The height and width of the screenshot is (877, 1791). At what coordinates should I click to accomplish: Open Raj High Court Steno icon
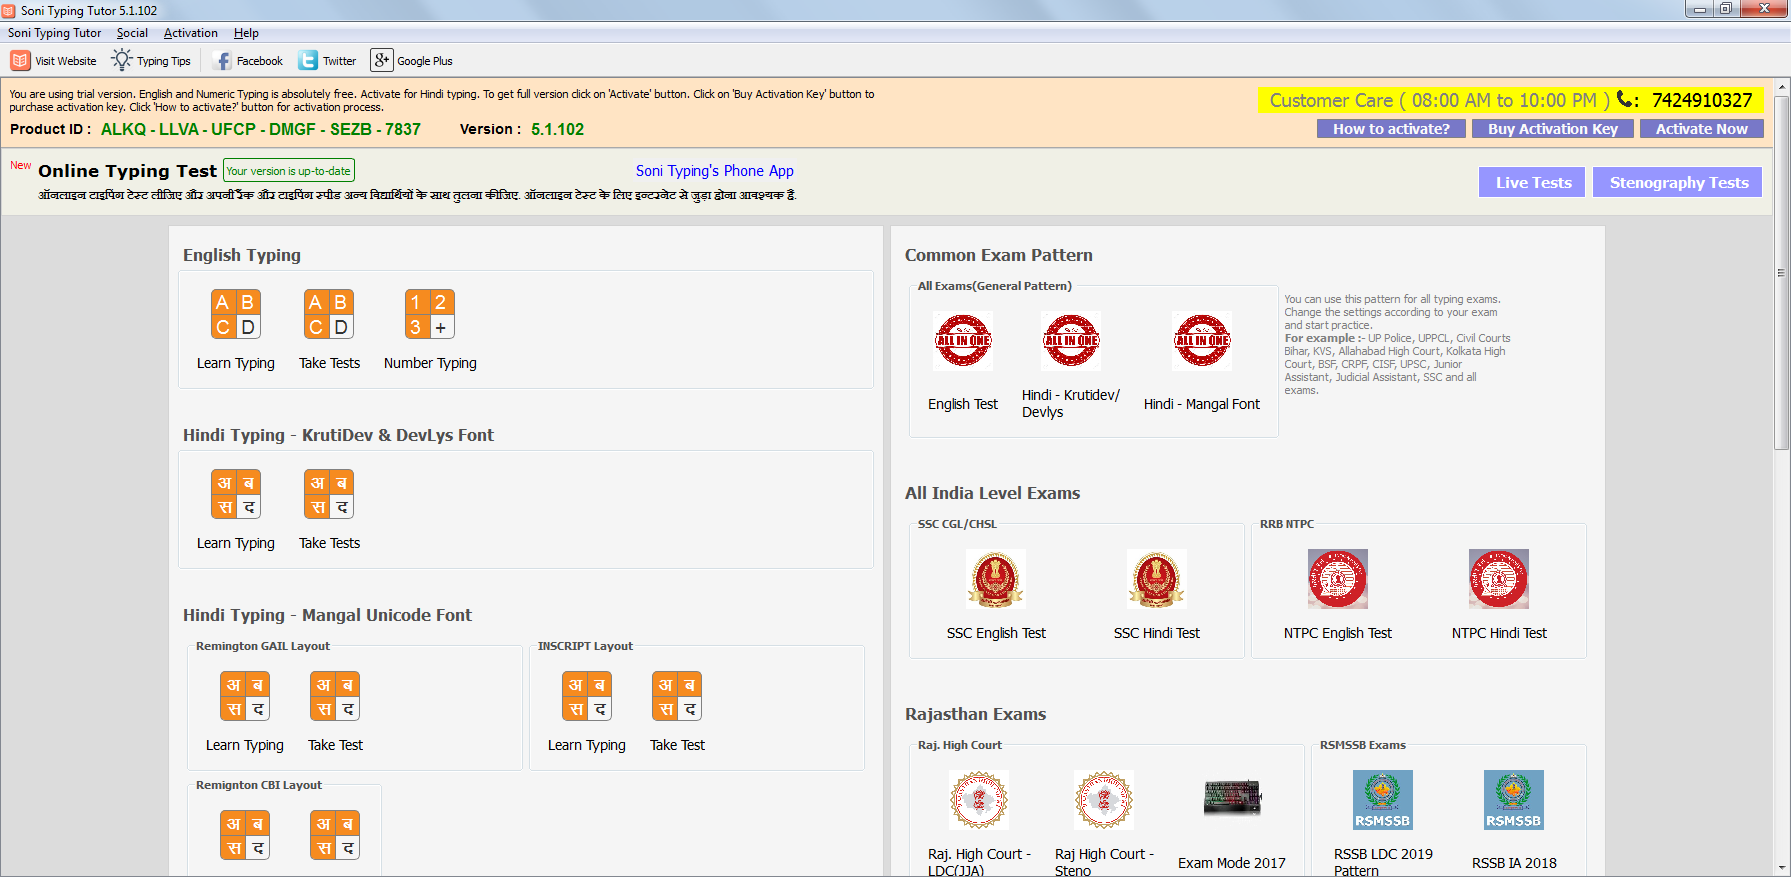pos(1104,800)
